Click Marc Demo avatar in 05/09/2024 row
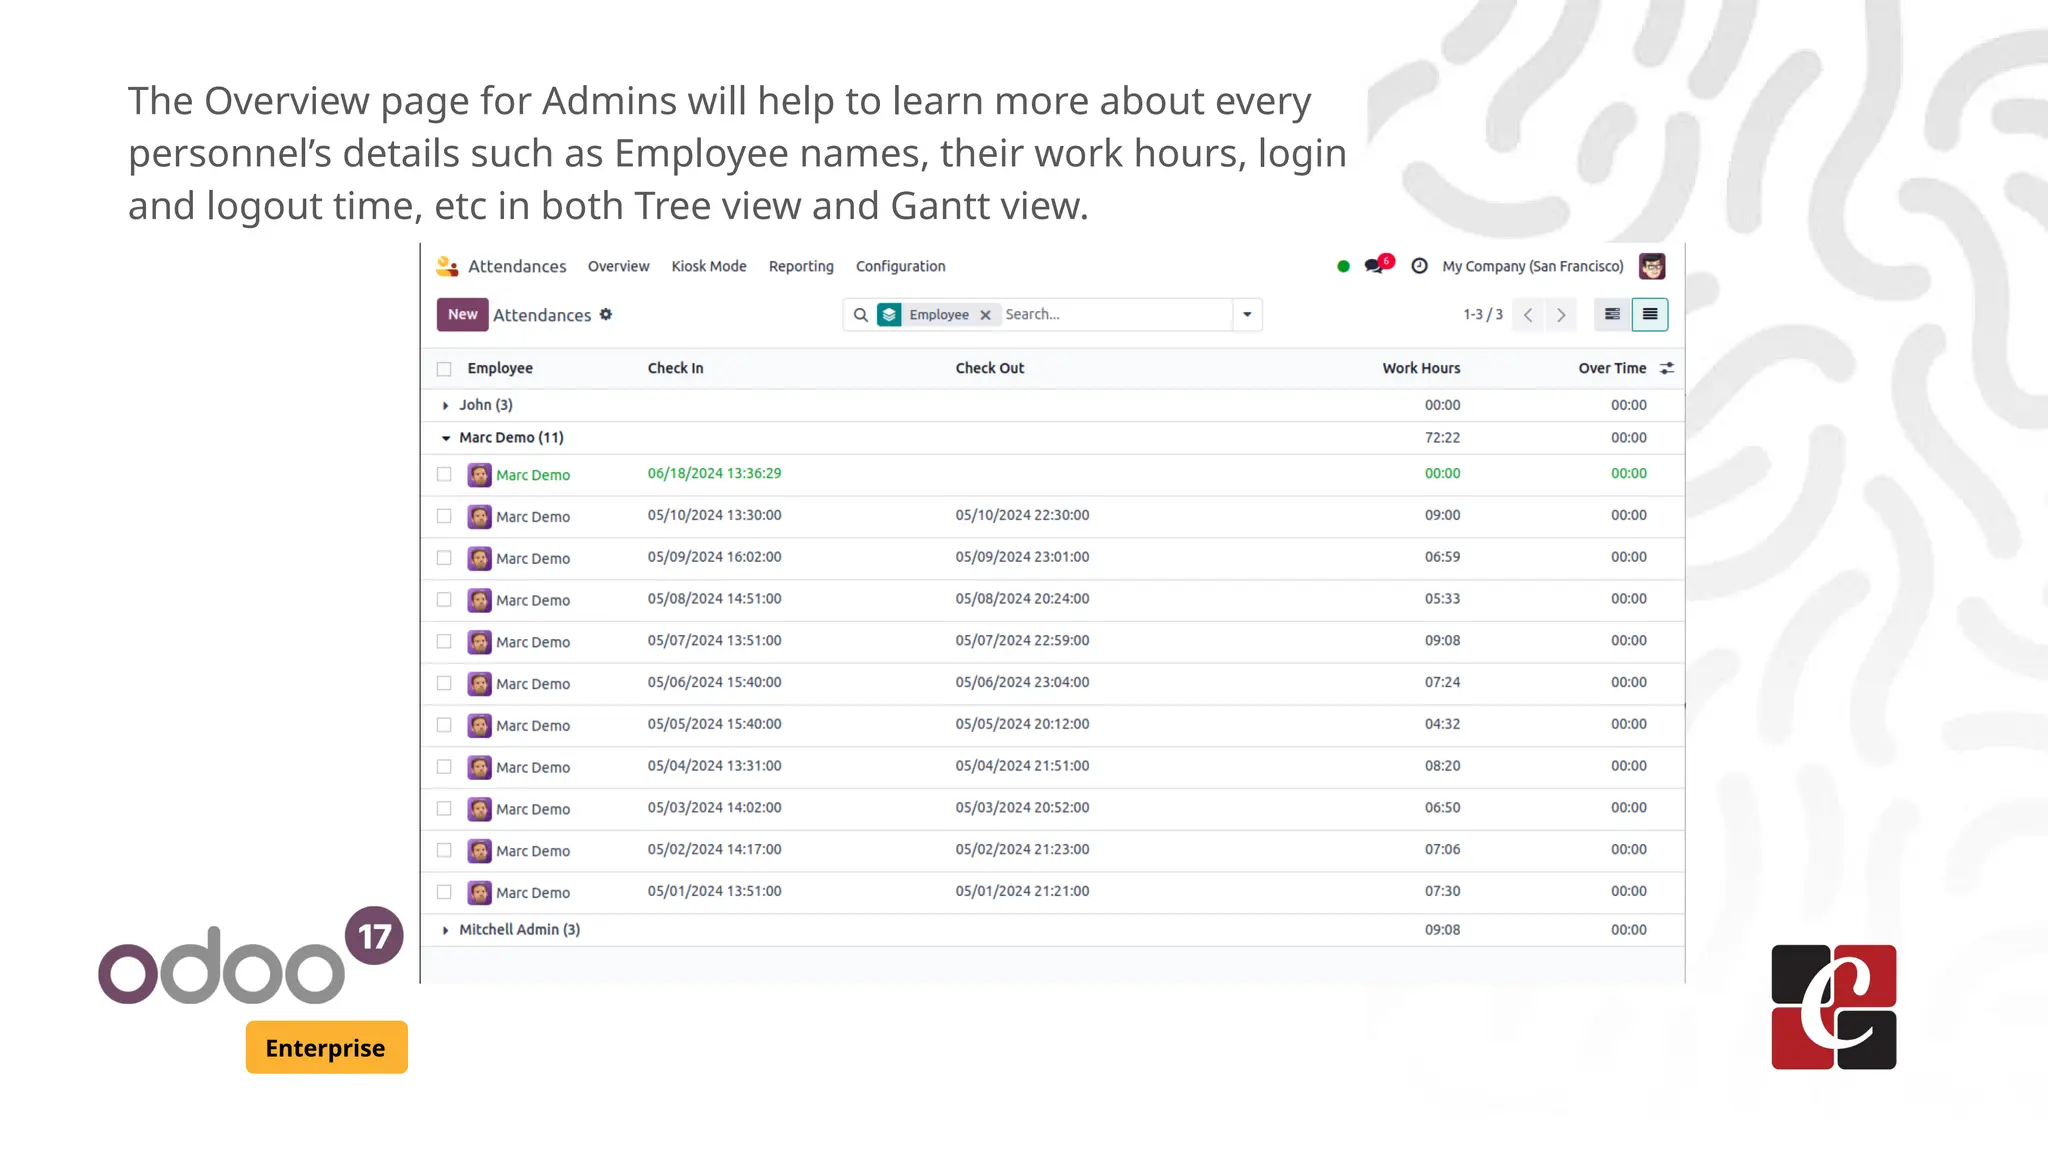The width and height of the screenshot is (2048, 1152). point(480,558)
